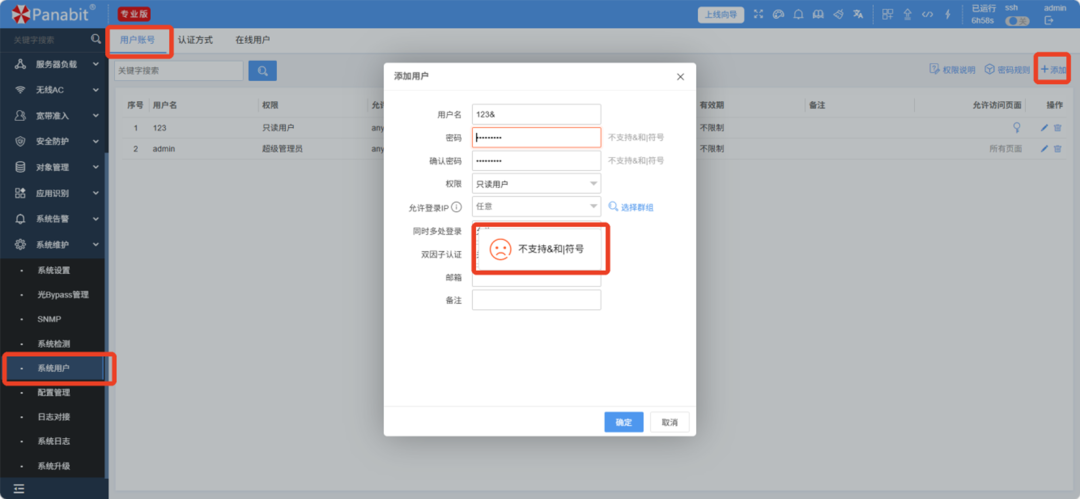The image size is (1080, 499).
Task: Click the 确认密码 input field
Action: tap(537, 161)
